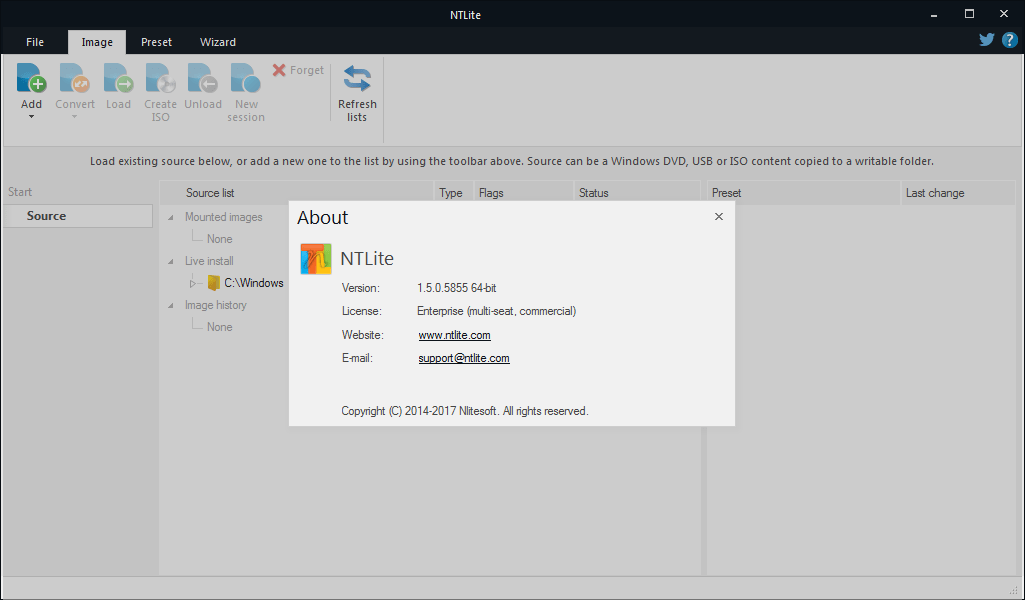Open the Twitter bird icon

(x=987, y=40)
